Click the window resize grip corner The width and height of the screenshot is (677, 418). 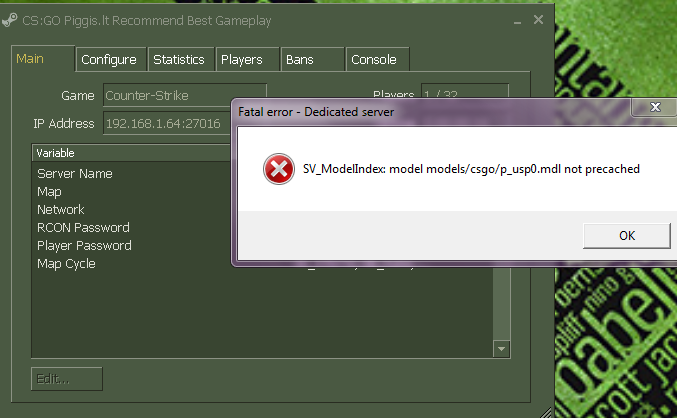tap(546, 412)
